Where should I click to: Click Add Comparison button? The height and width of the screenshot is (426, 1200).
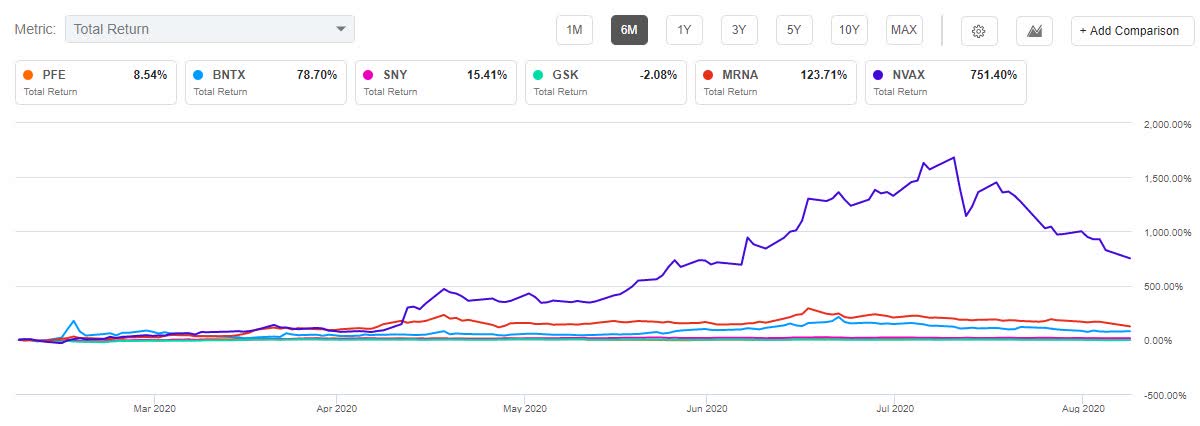tap(1133, 31)
